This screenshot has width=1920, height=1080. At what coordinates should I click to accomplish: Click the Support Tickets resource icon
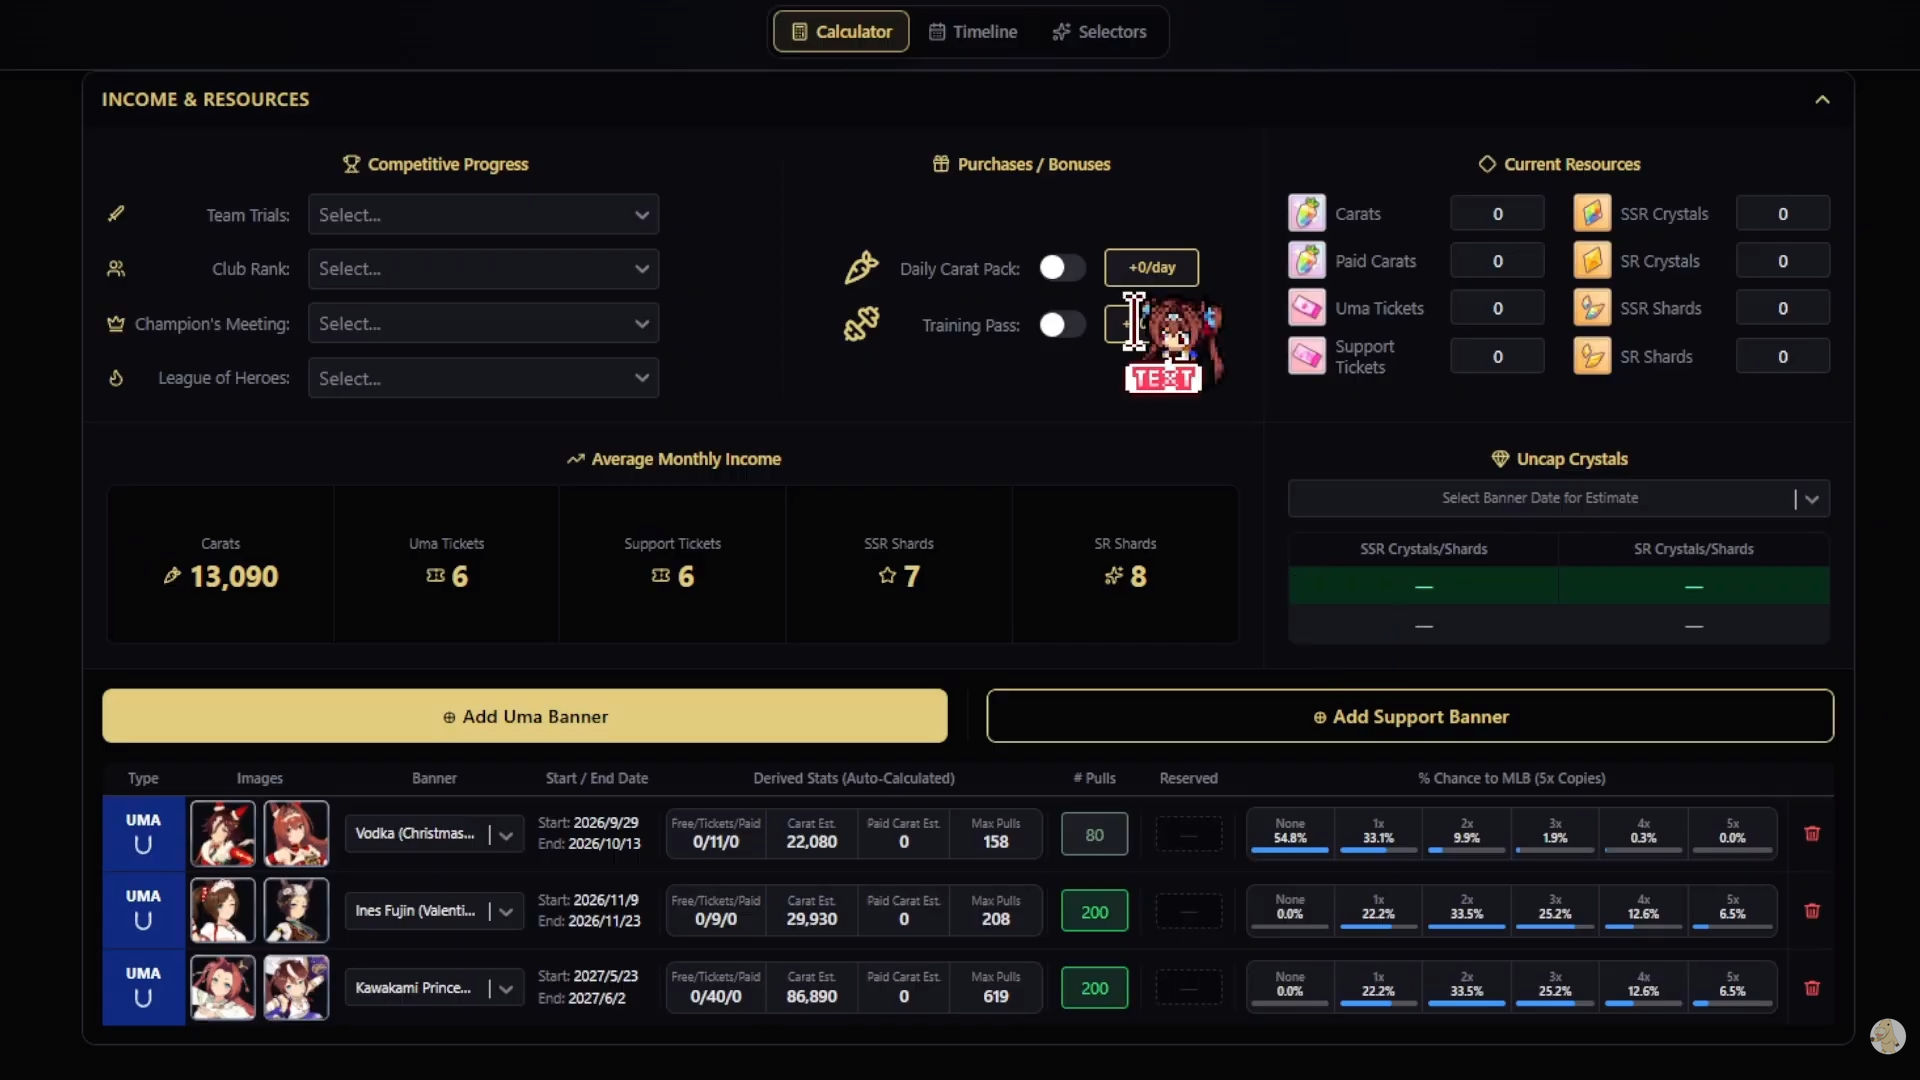click(x=1307, y=356)
